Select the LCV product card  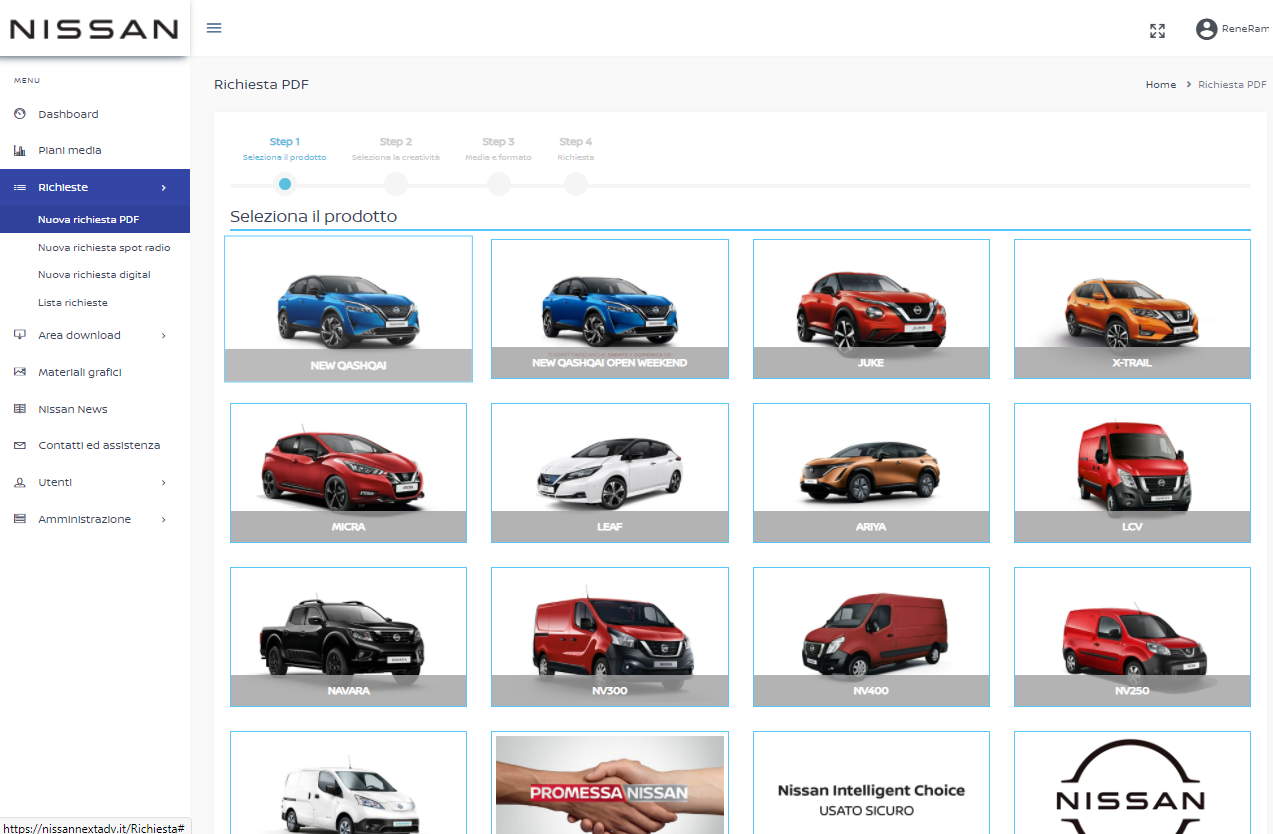pyautogui.click(x=1132, y=473)
